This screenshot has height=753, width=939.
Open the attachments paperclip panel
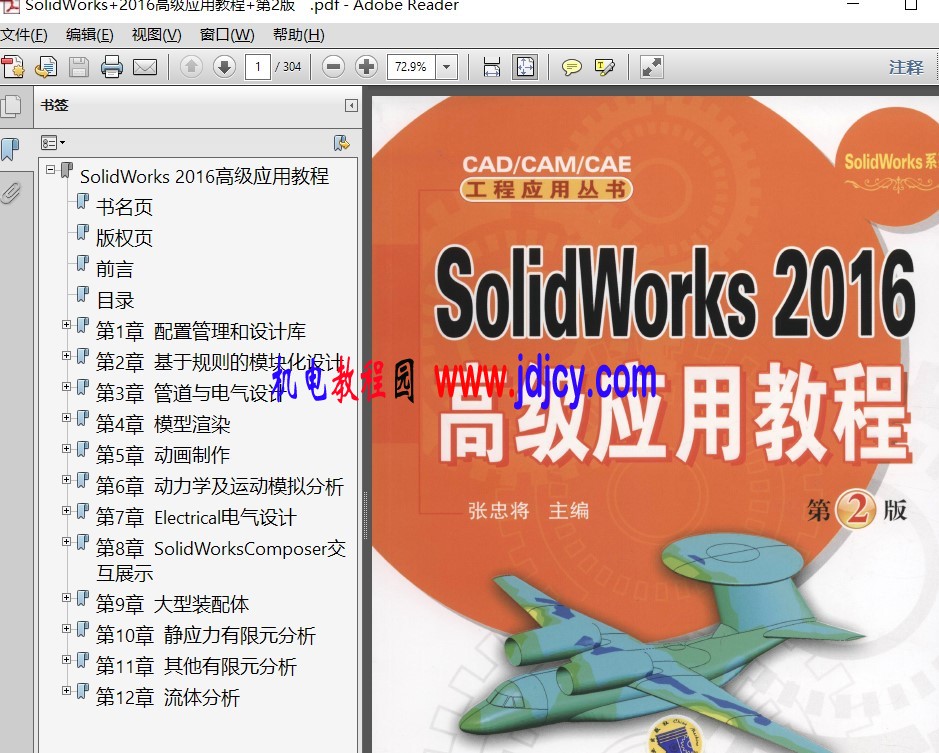click(10, 192)
